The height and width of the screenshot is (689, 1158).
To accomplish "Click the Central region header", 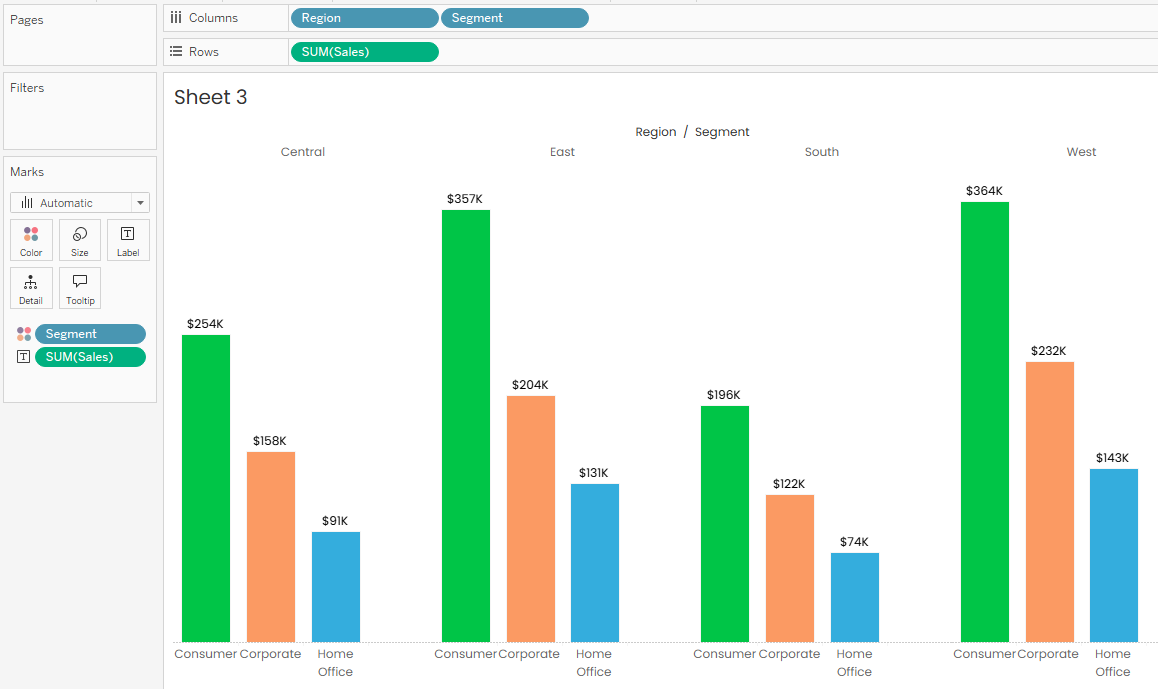I will pyautogui.click(x=302, y=152).
